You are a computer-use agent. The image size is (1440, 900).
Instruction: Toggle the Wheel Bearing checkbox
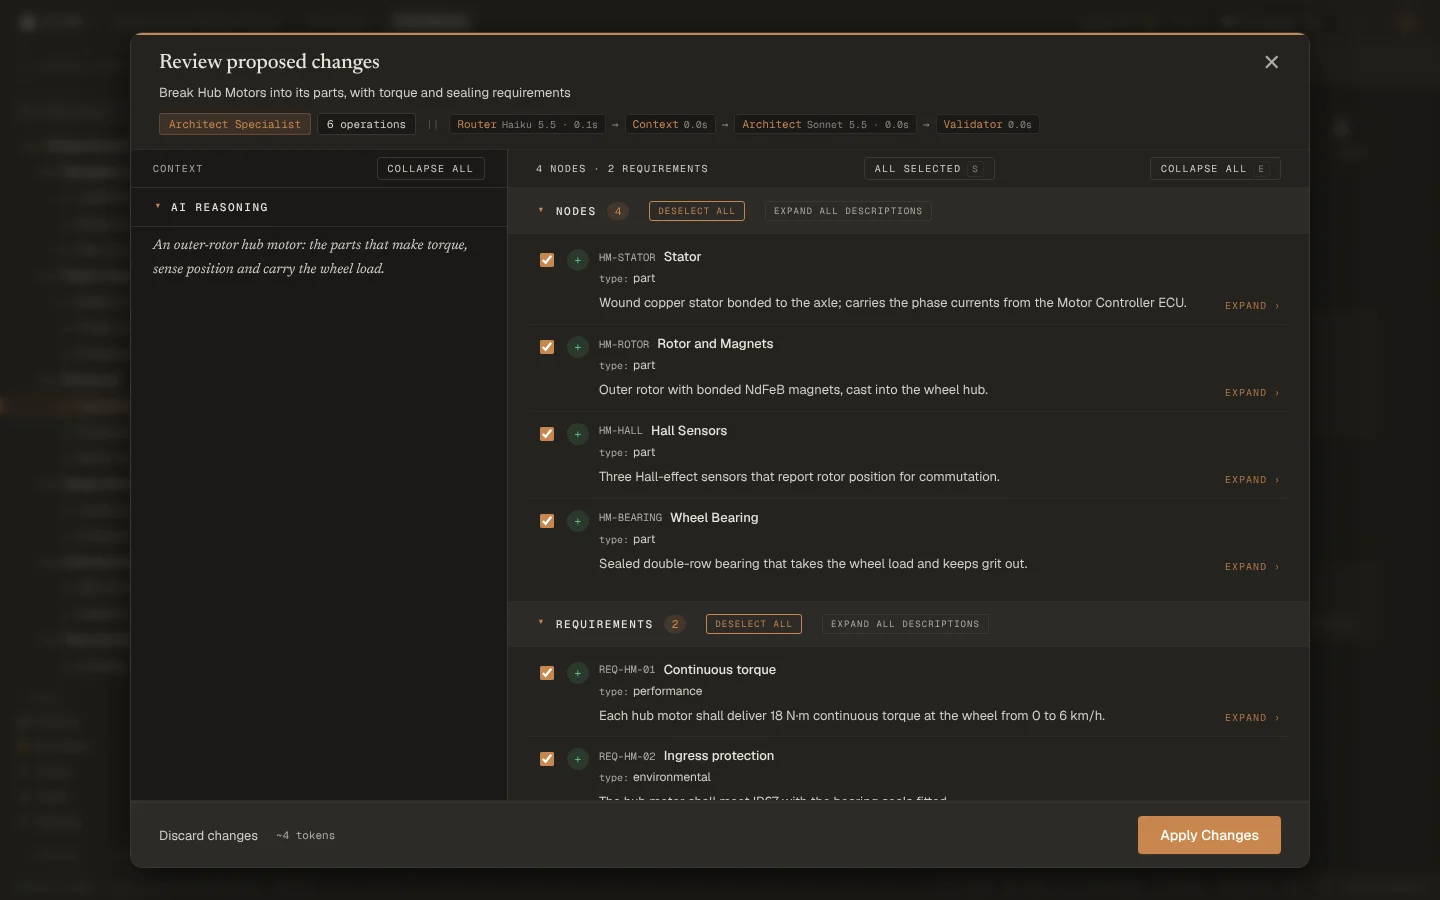tap(547, 521)
